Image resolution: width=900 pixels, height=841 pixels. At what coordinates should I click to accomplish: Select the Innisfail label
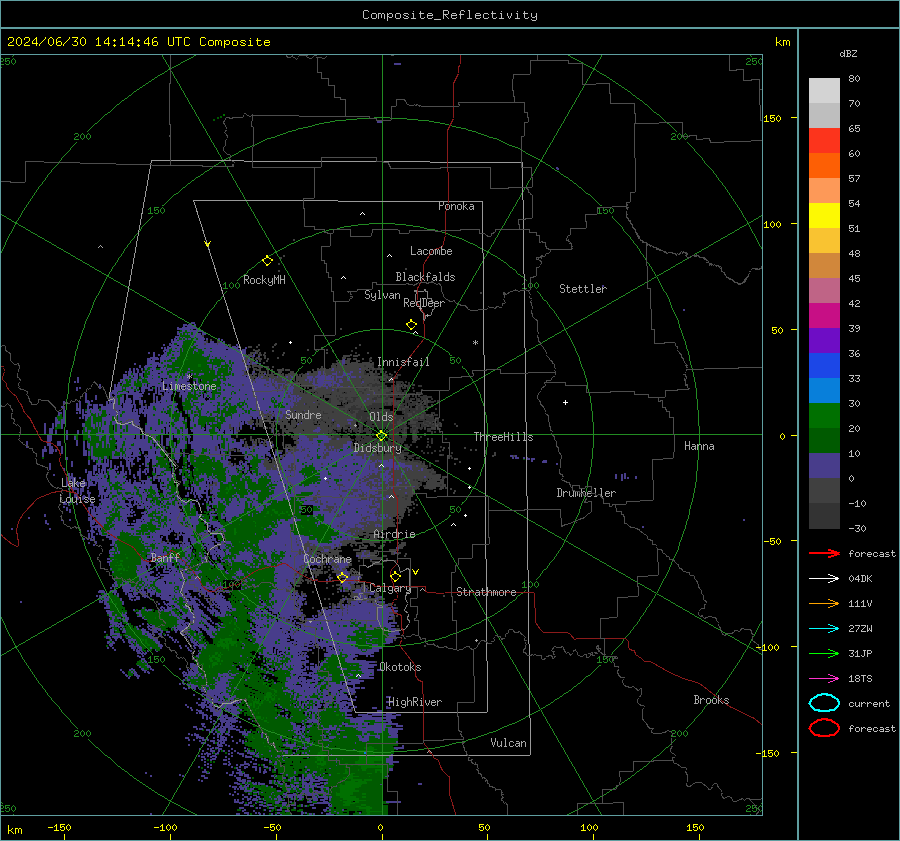[403, 362]
